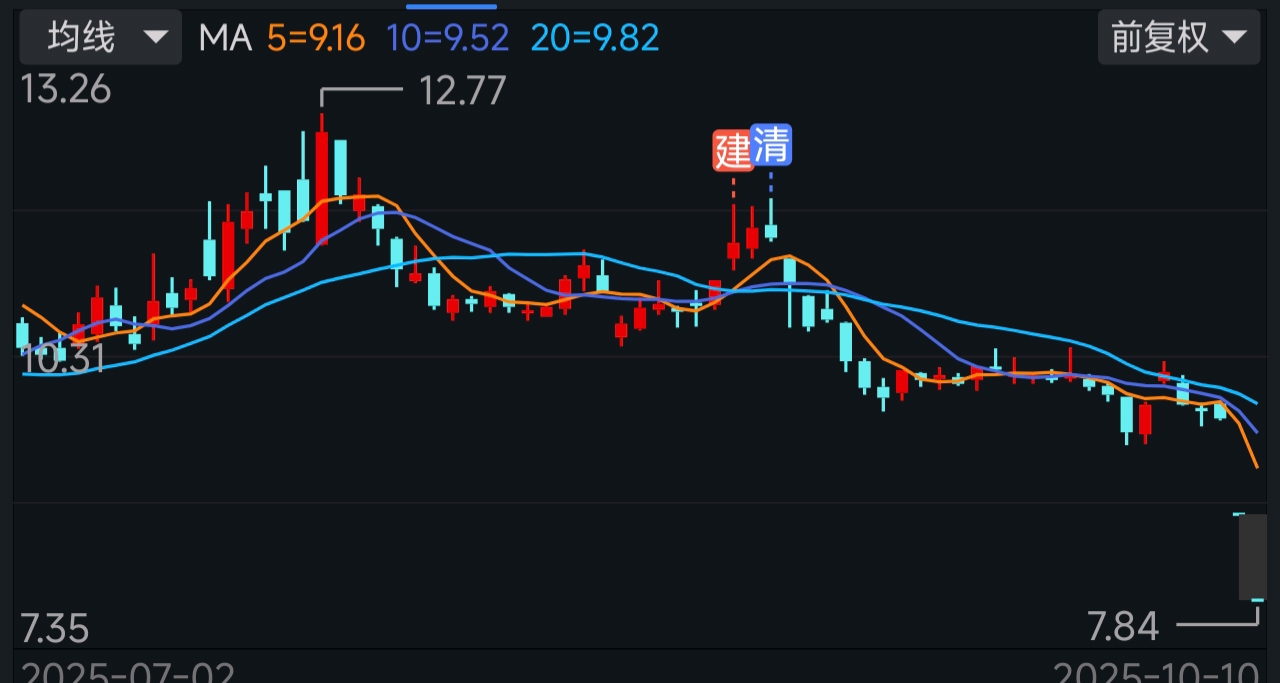Screen dimensions: 1280x683
Task: Open the 均线 indicator dropdown
Action: (100, 38)
